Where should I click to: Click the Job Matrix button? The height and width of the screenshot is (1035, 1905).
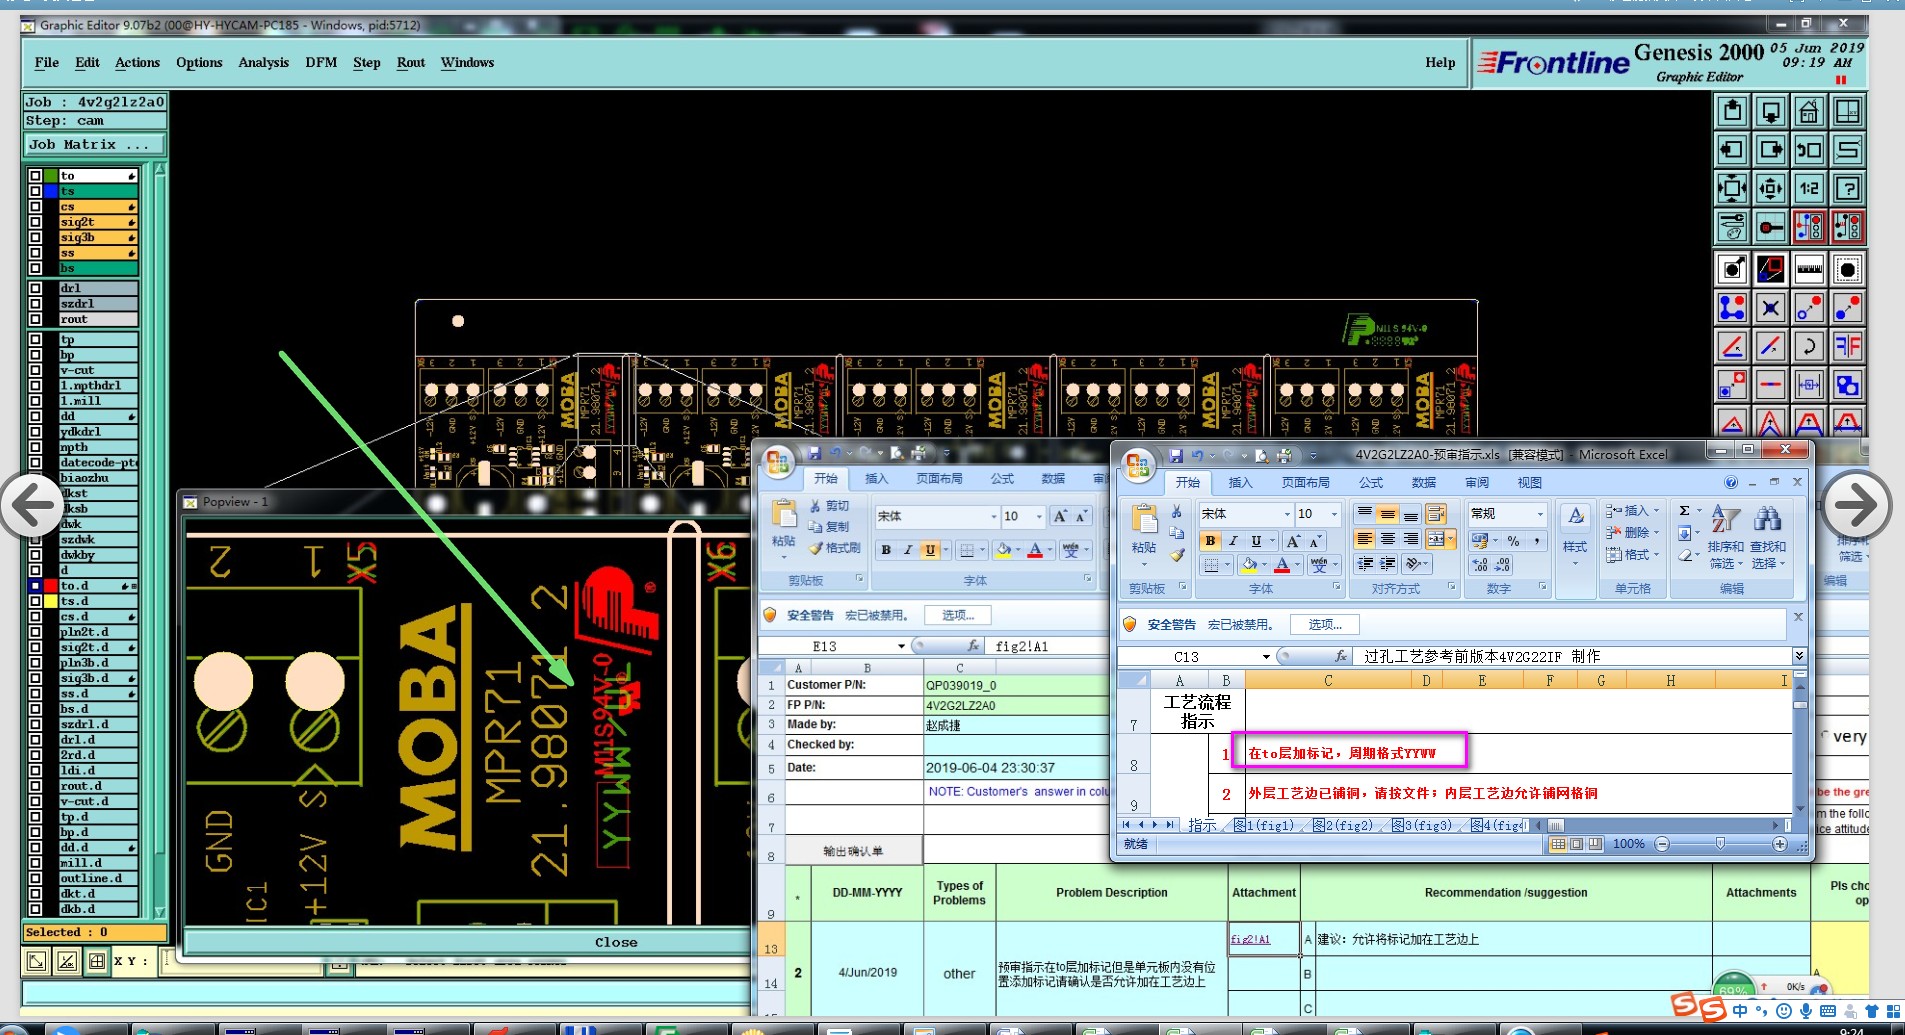(95, 145)
